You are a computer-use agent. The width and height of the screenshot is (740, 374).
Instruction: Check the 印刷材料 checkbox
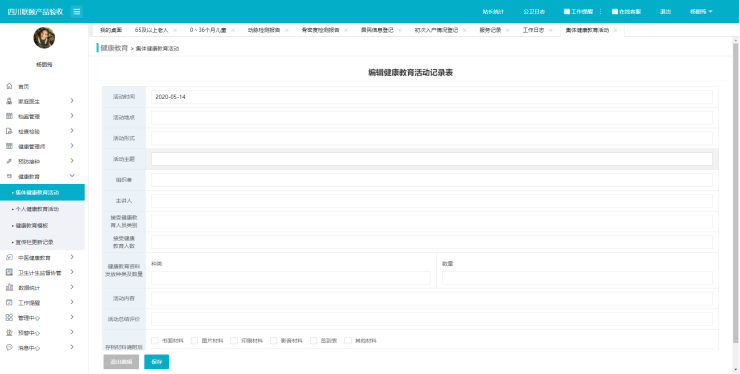[x=234, y=340]
